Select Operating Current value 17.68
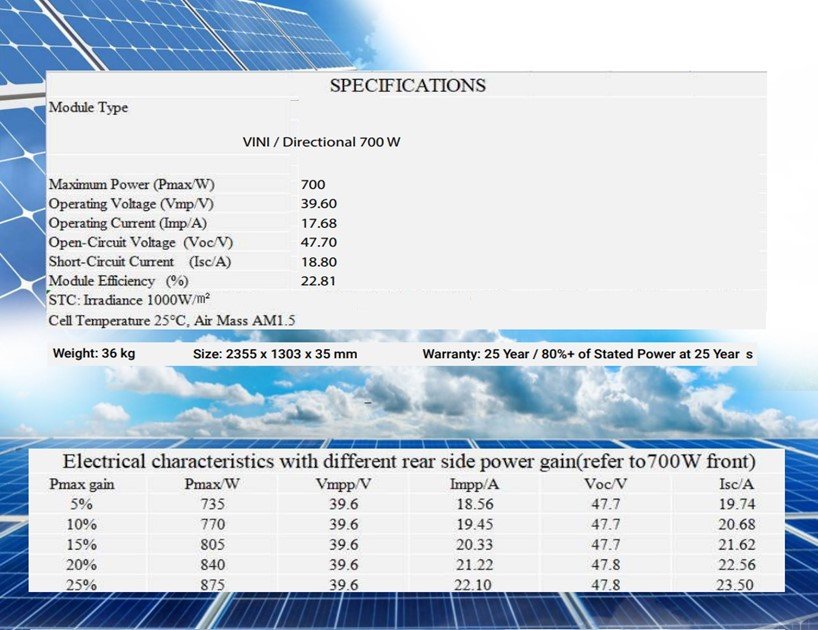Screen dimensions: 818x630 point(319,223)
